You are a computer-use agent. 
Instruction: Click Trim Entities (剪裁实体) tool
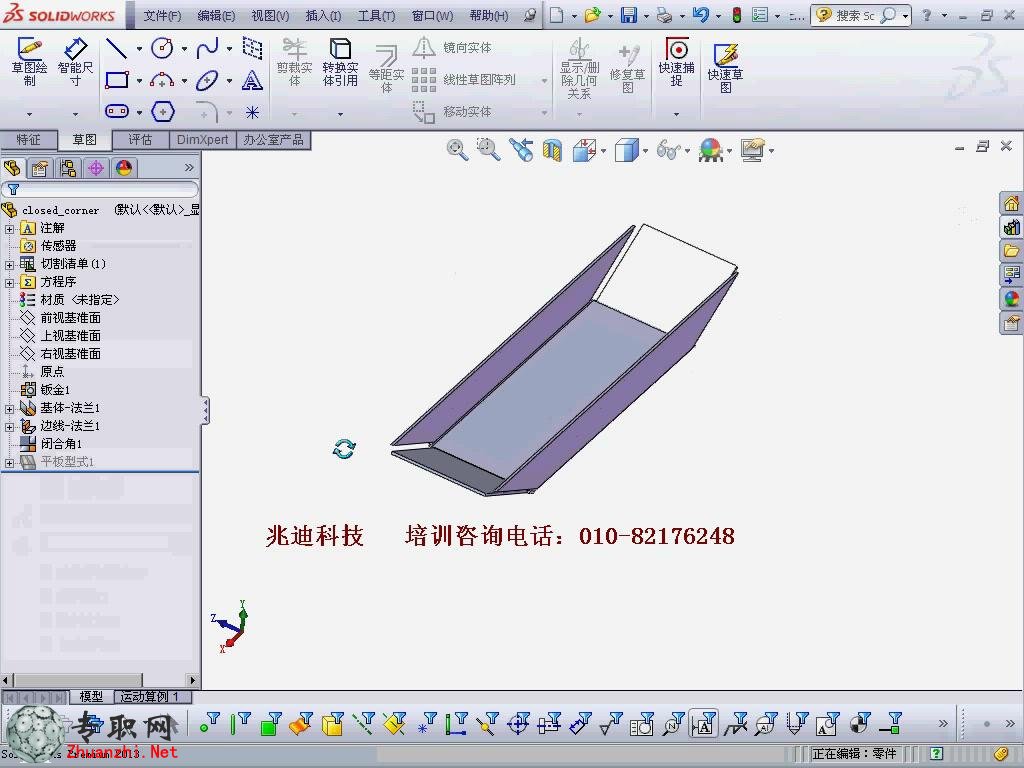pos(295,62)
